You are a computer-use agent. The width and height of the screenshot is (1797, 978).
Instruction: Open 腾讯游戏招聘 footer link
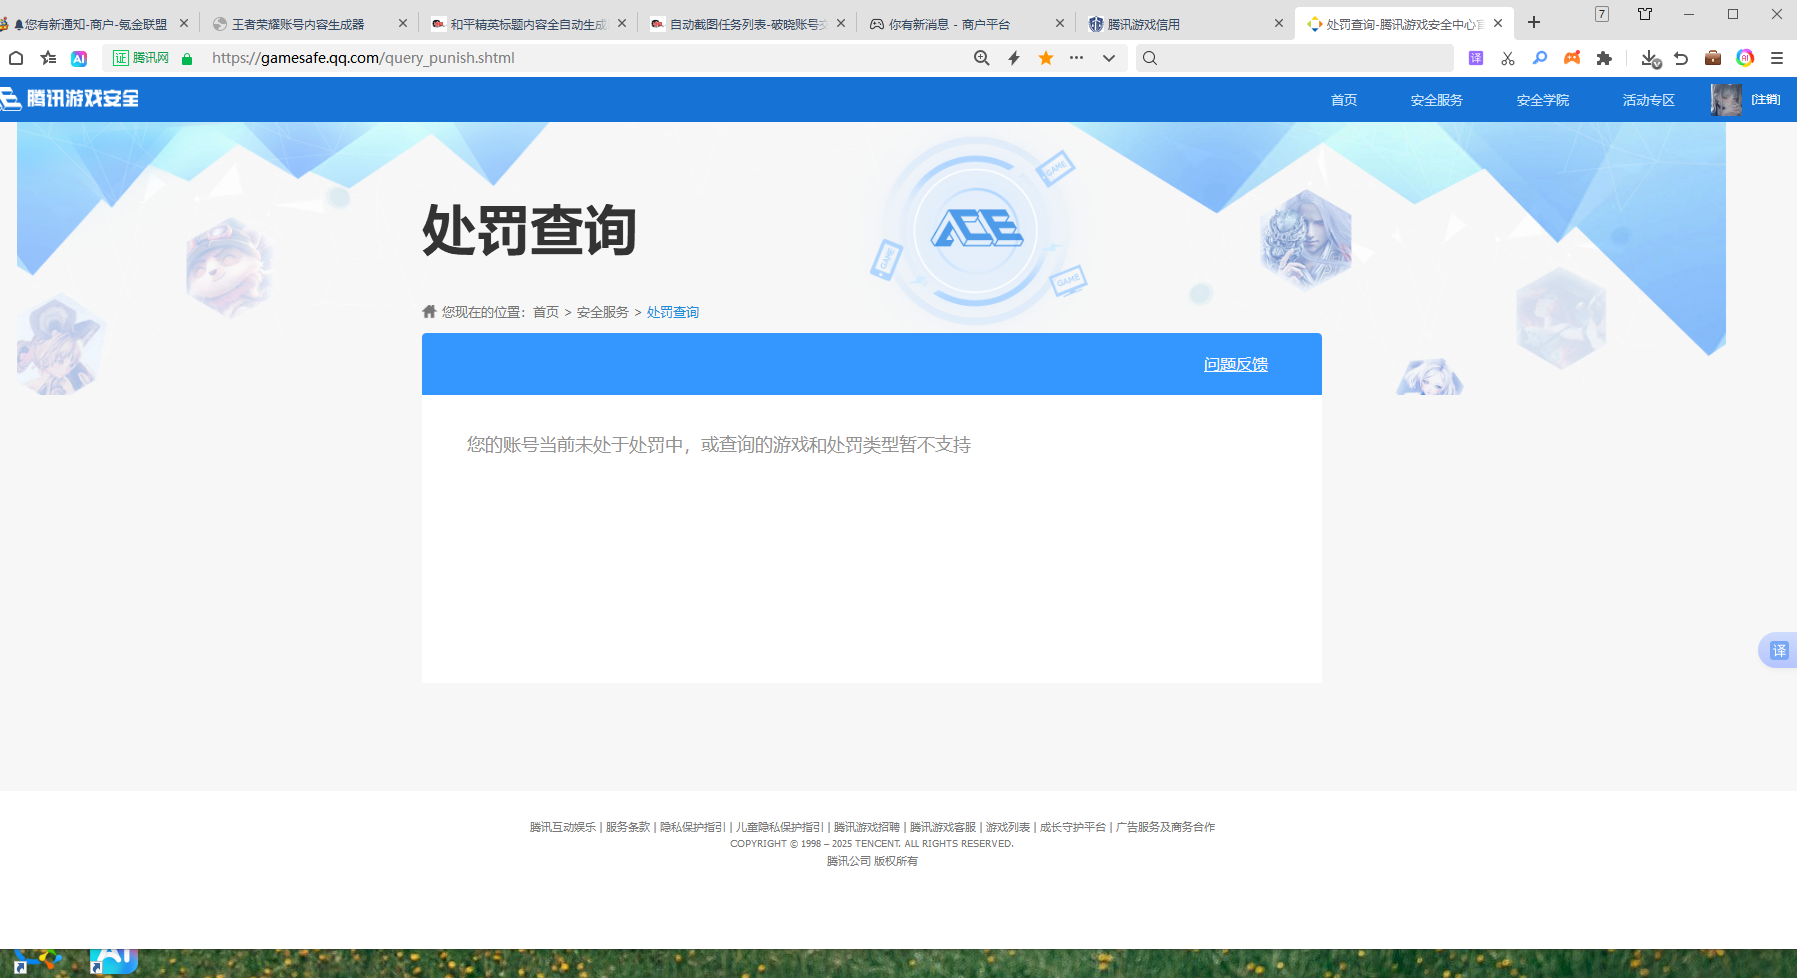867,827
